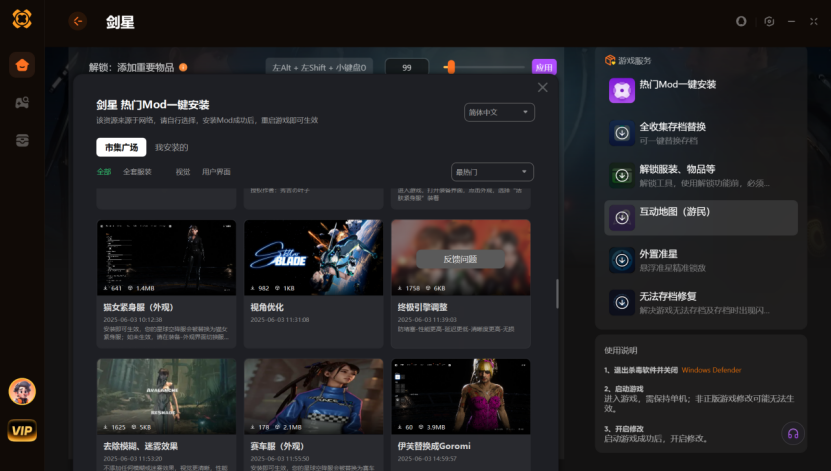Open the user avatar profile
The image size is (831, 471).
[22, 392]
